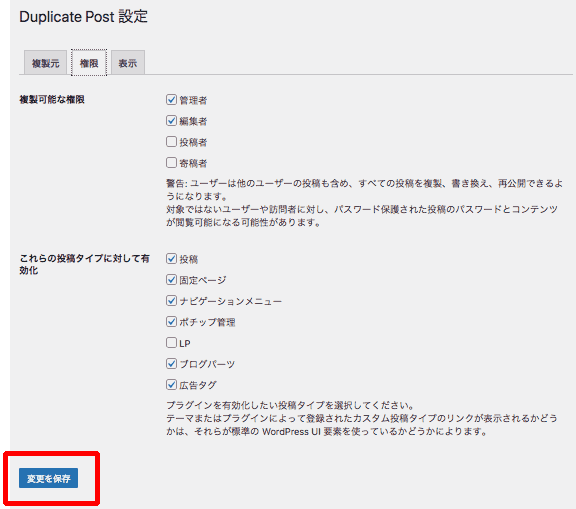
Task: Open the 表示 tab
Action: pos(128,63)
